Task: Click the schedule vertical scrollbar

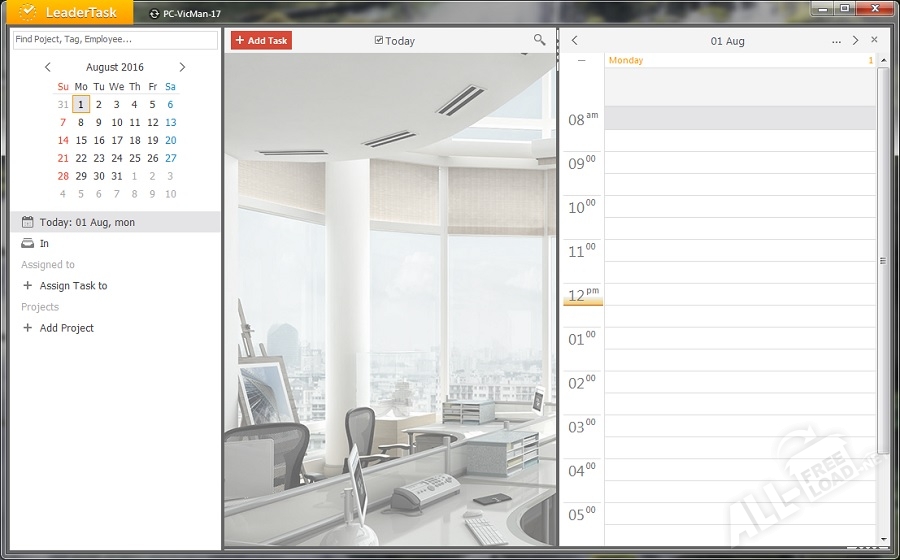Action: tap(882, 260)
